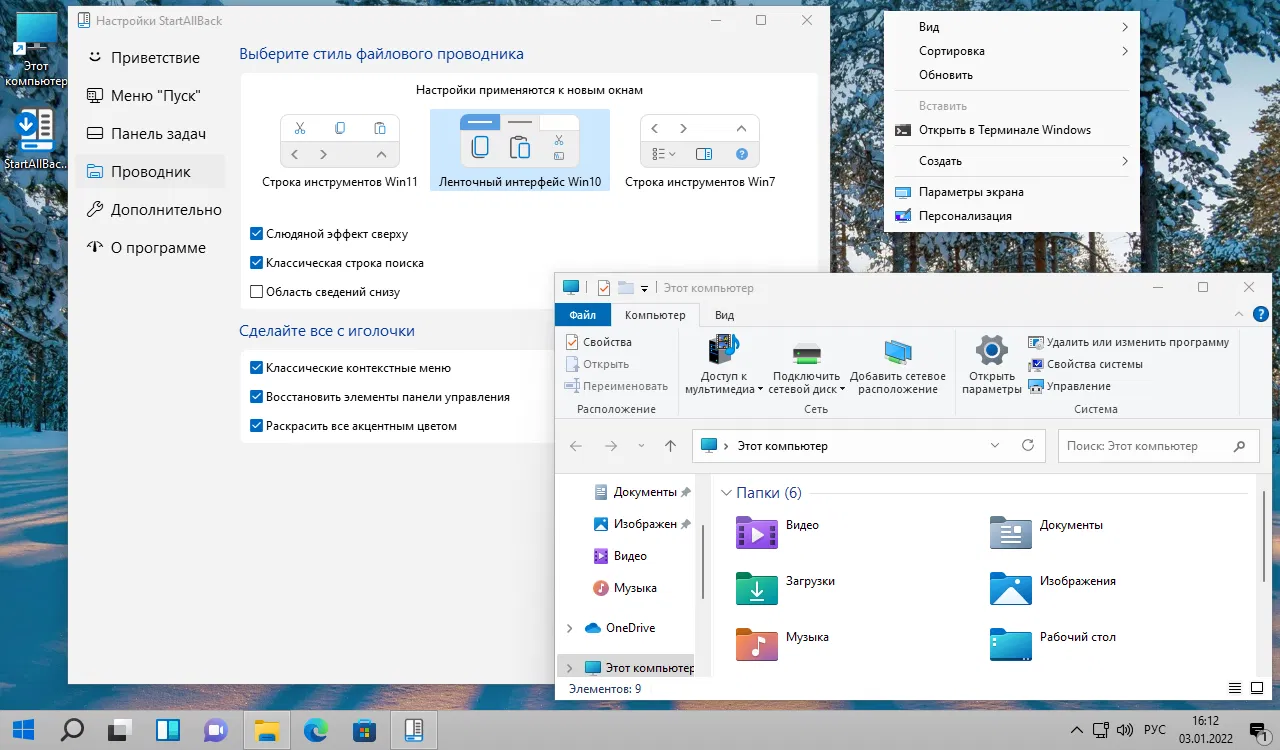Image resolution: width=1280 pixels, height=750 pixels.
Task: Click the Open Settings gear icon
Action: tap(991, 351)
